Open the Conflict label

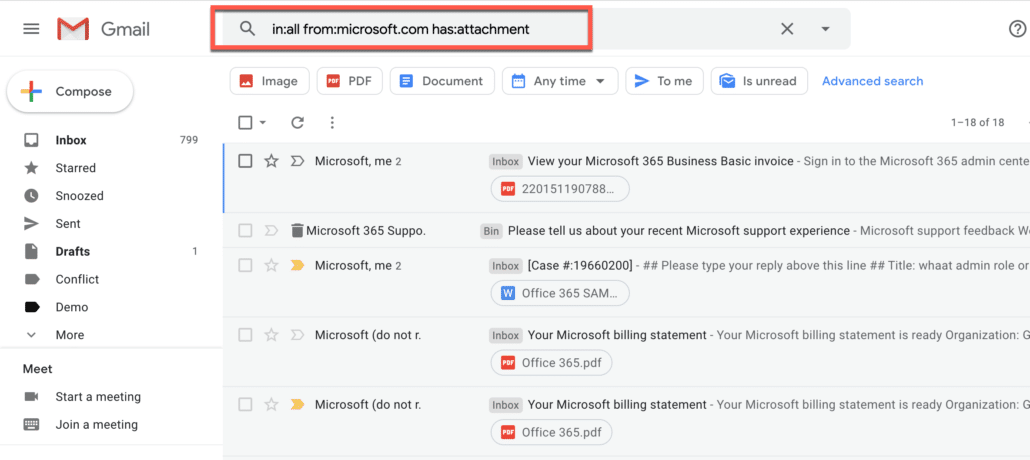click(x=77, y=279)
